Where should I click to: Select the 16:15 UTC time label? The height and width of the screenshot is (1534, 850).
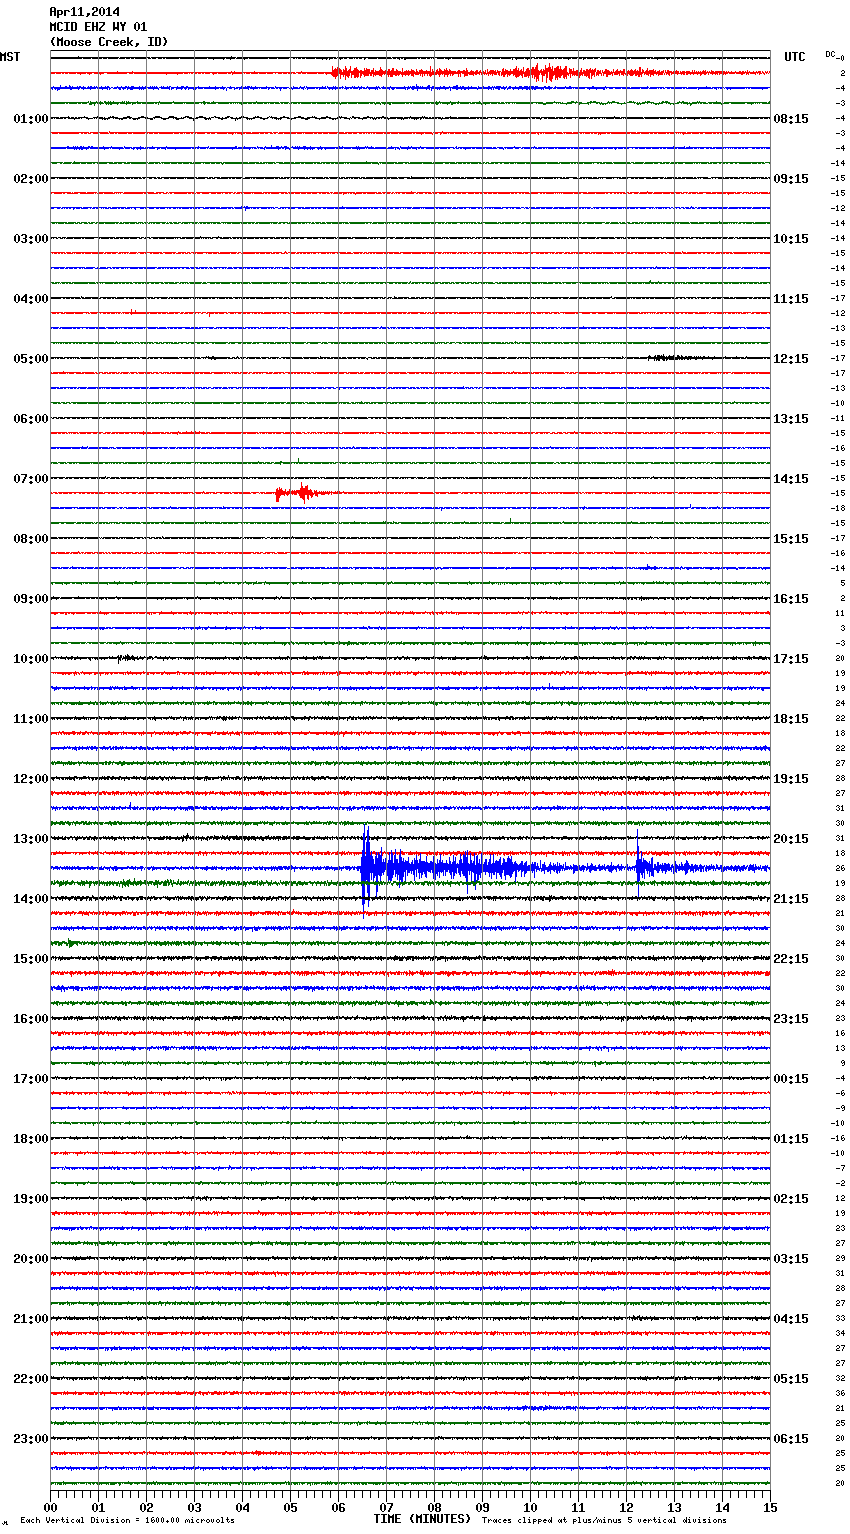(x=791, y=599)
